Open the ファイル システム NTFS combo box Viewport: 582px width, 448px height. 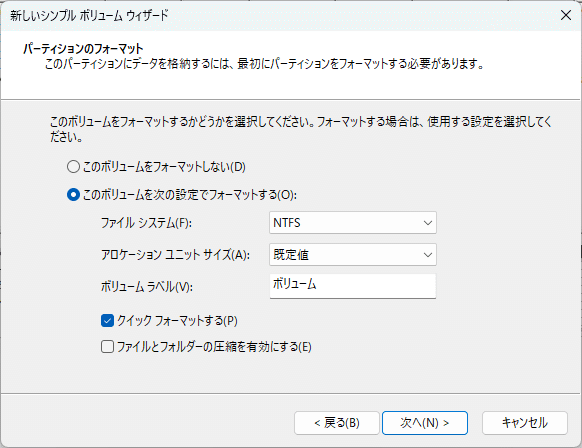tap(353, 223)
